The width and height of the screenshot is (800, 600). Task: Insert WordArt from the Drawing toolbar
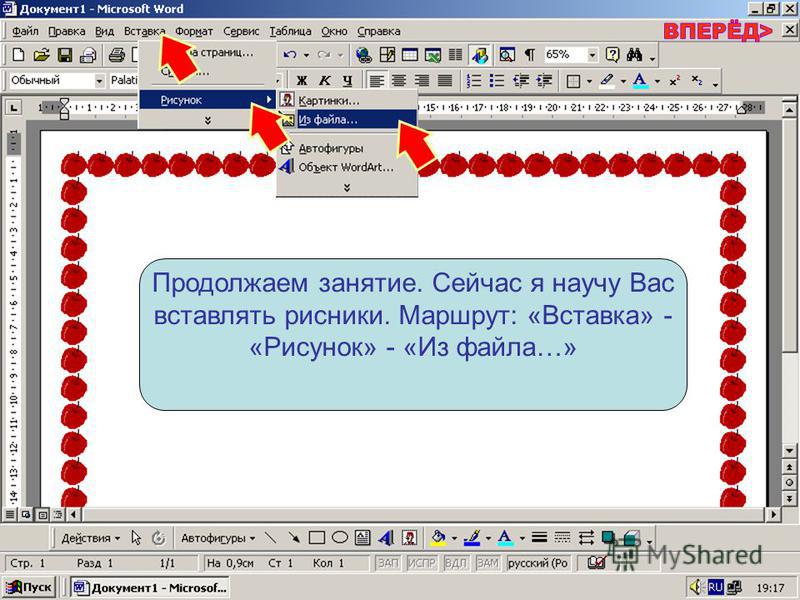tap(386, 538)
